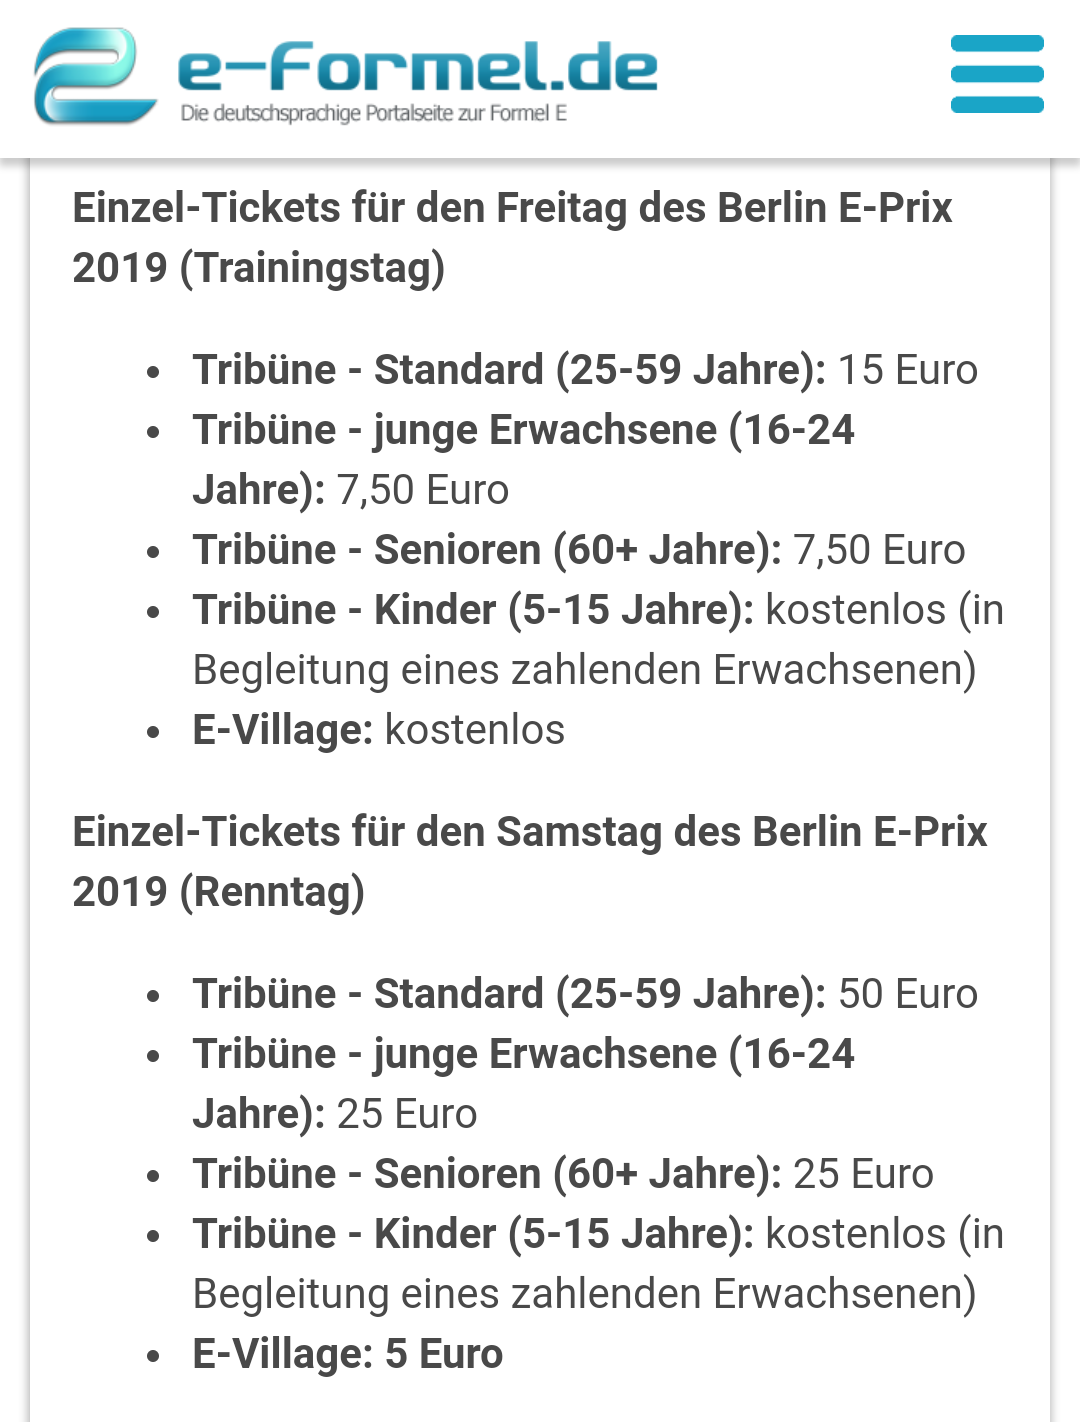Click Friday's 'Tribüne - Senioren (60+ Jahre)' label

(x=487, y=550)
